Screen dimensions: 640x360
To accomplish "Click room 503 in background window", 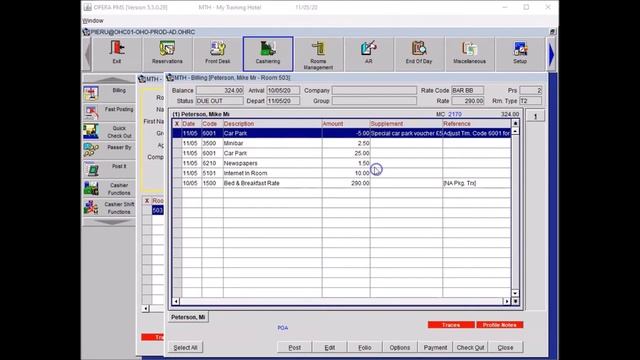I will tap(158, 210).
